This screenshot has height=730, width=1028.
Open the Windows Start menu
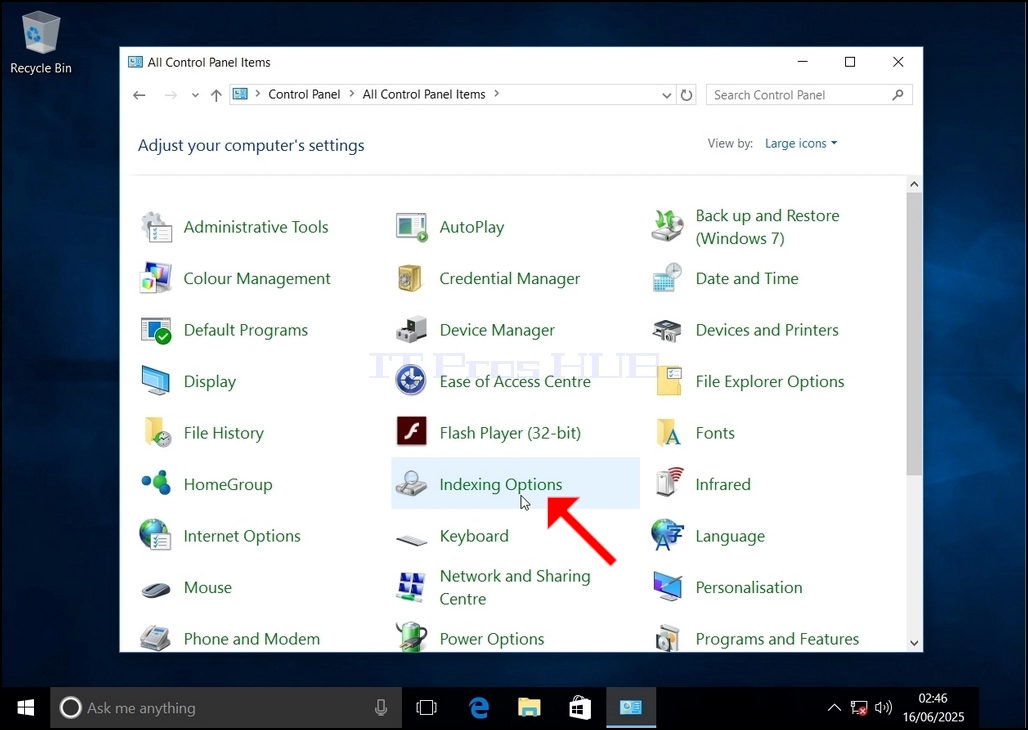click(x=25, y=708)
